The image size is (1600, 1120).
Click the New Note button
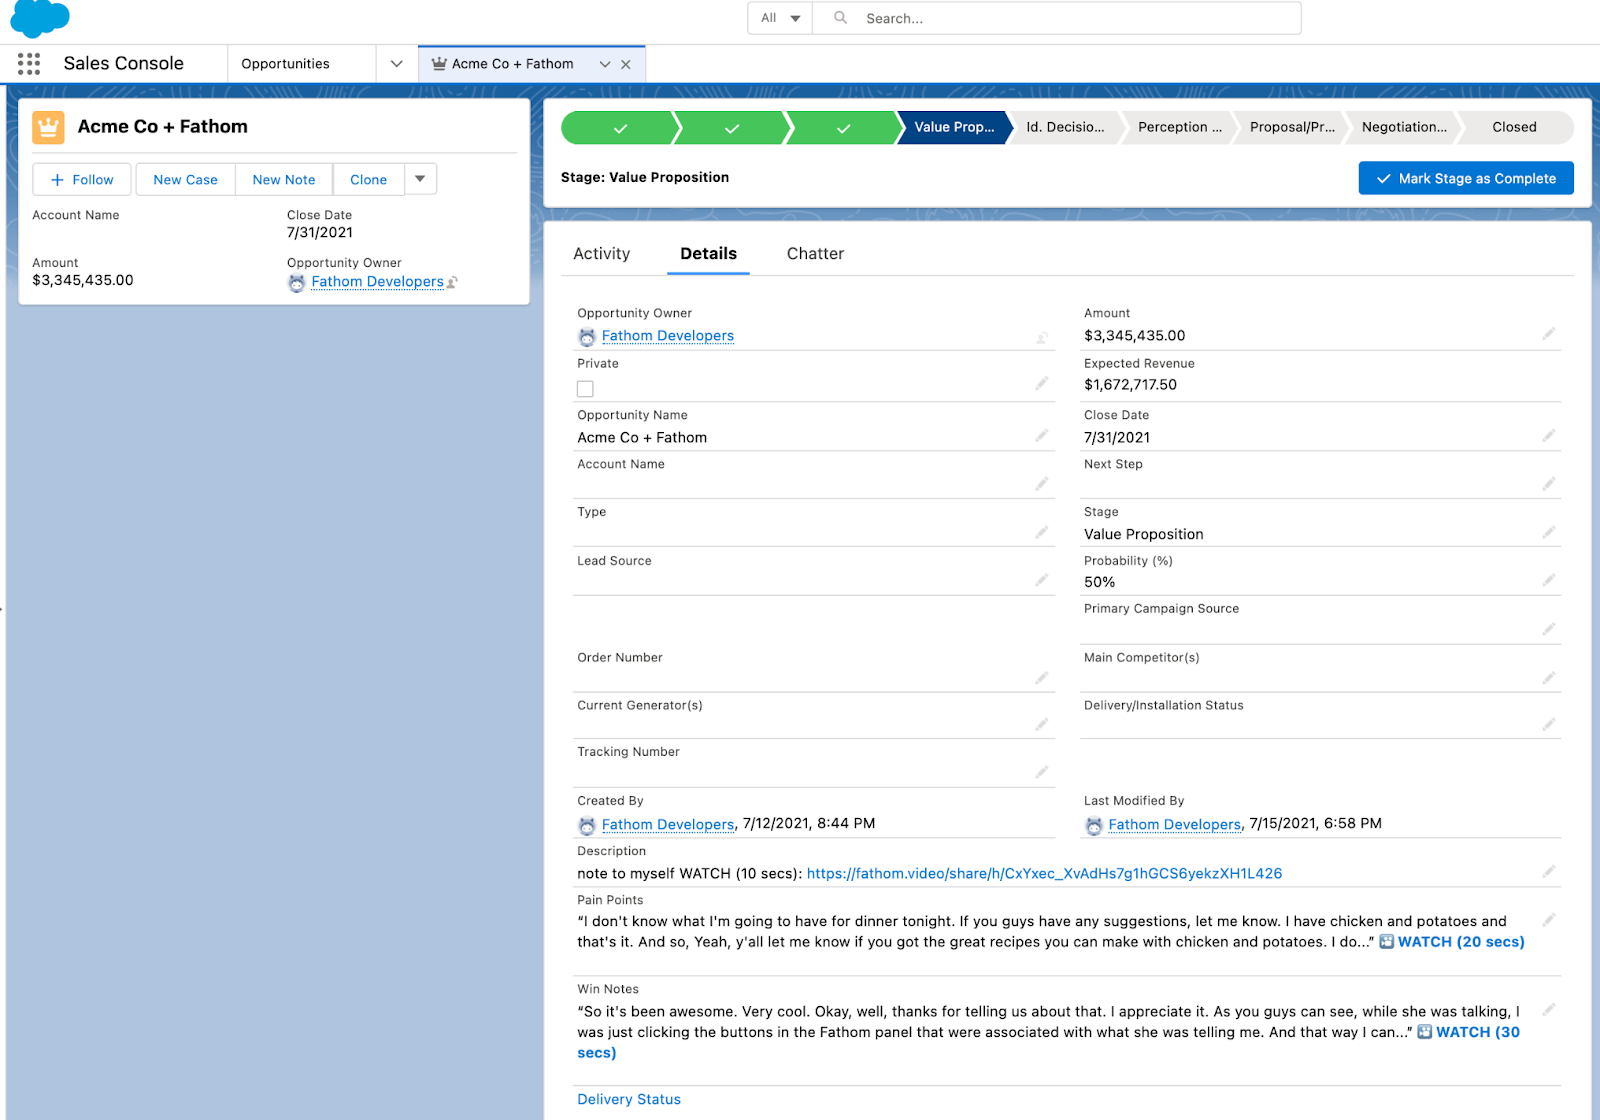[x=284, y=179]
